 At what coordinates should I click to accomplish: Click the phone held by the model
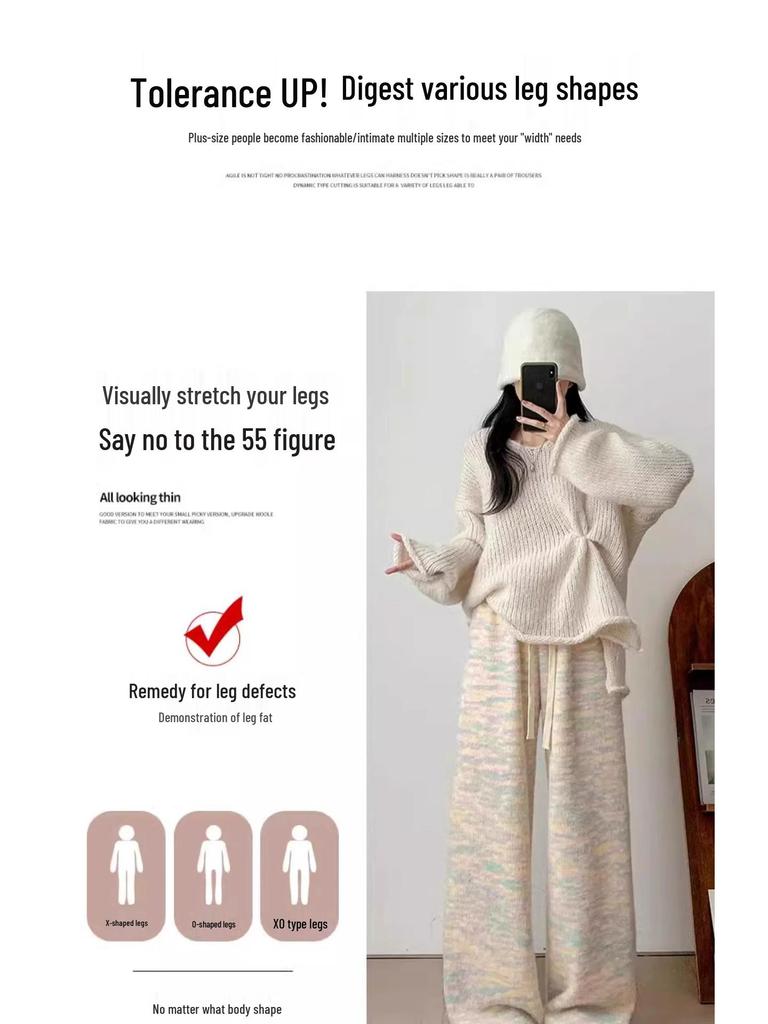(x=539, y=392)
